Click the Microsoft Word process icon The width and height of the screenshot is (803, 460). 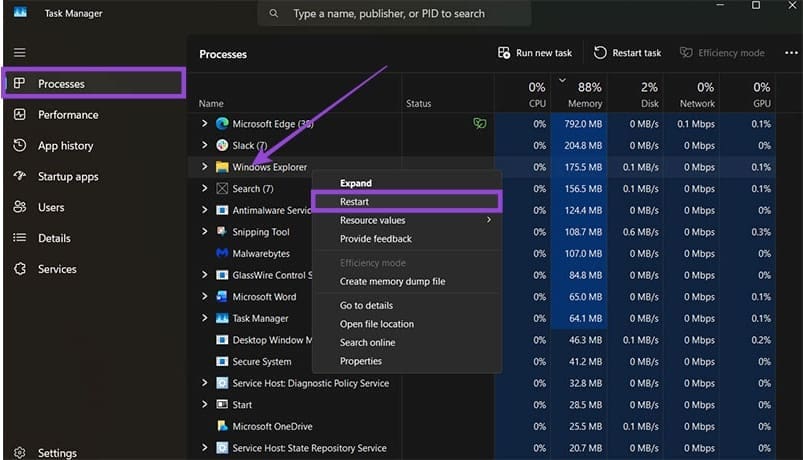(222, 297)
